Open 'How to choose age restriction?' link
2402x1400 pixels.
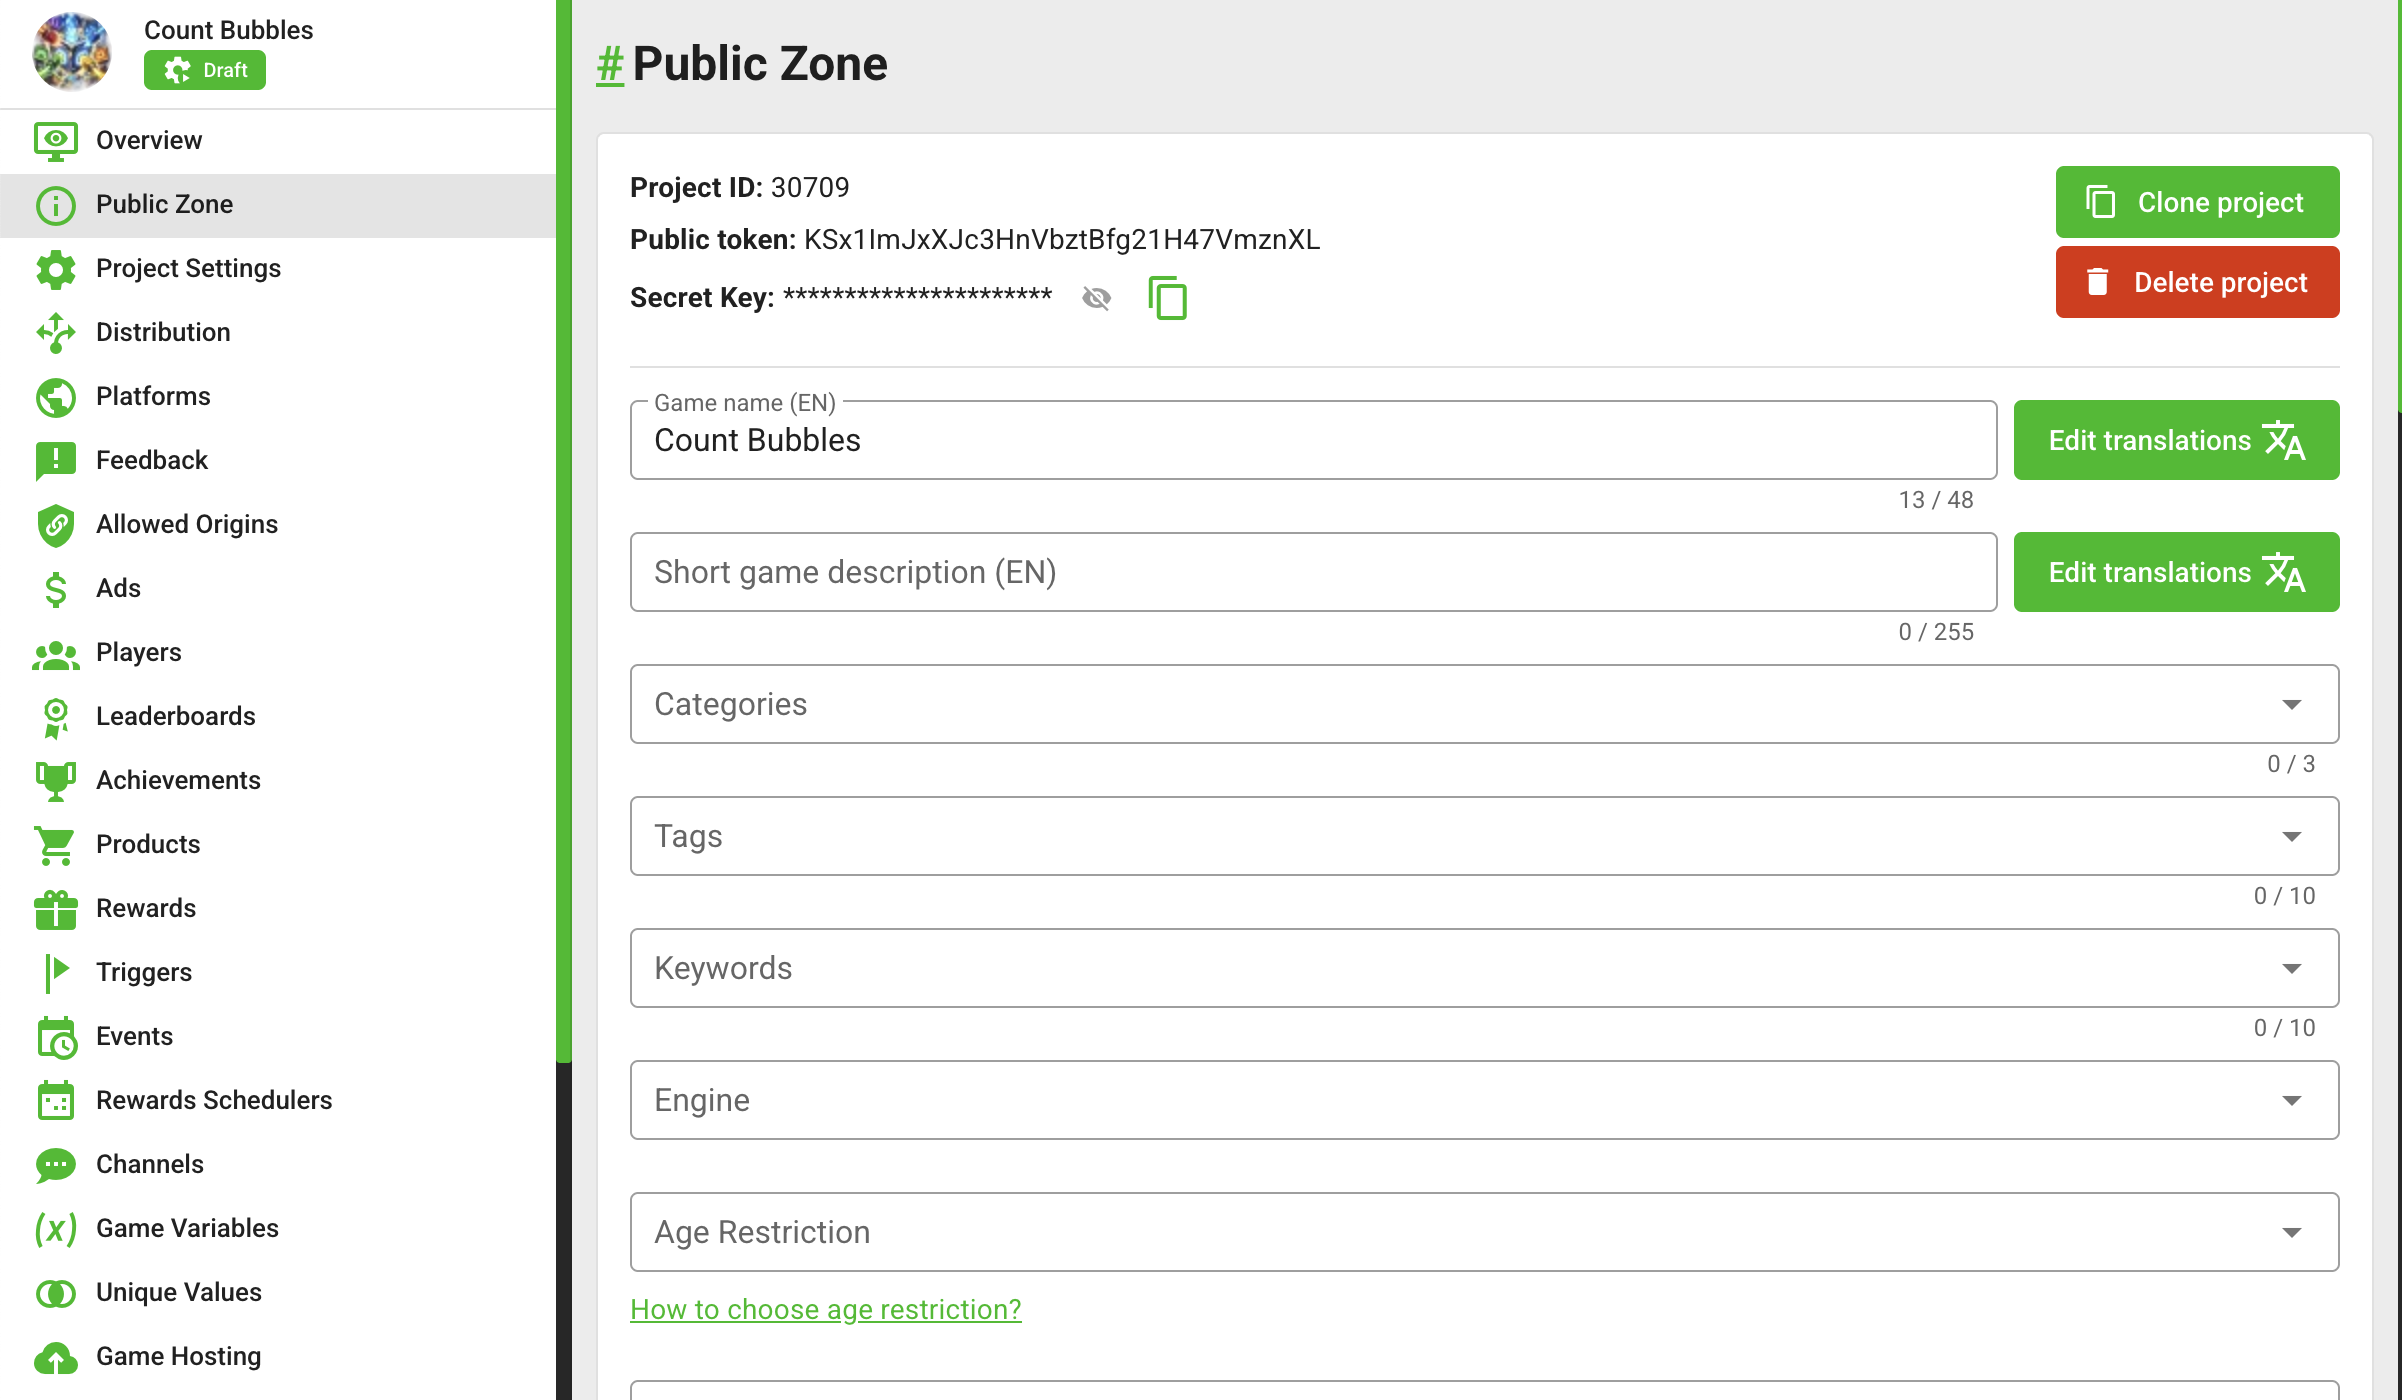[x=825, y=1309]
